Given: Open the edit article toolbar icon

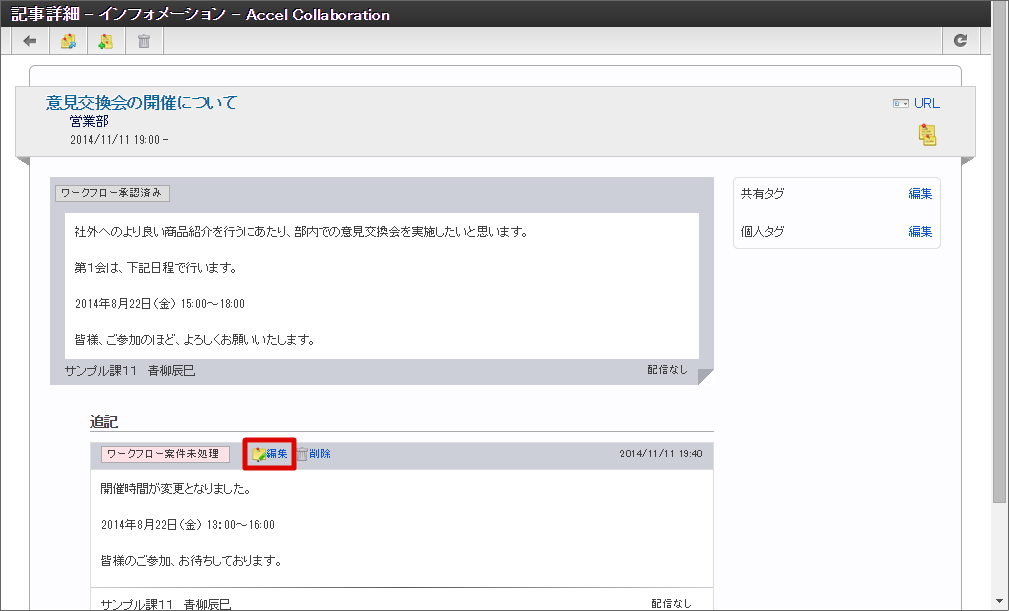Looking at the screenshot, I should [x=67, y=40].
